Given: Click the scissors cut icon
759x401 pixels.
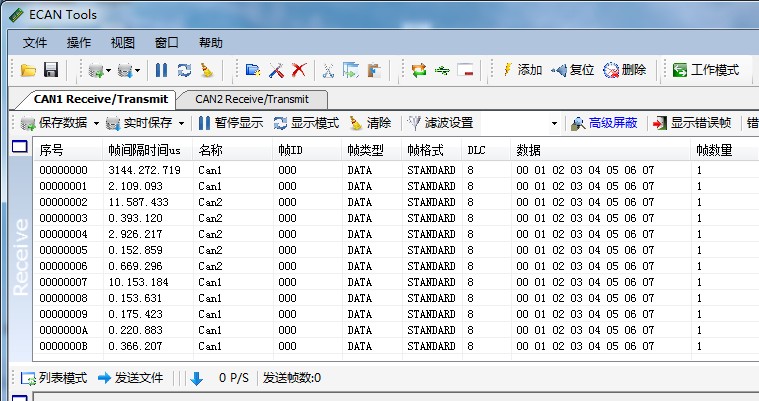Looking at the screenshot, I should pos(328,71).
